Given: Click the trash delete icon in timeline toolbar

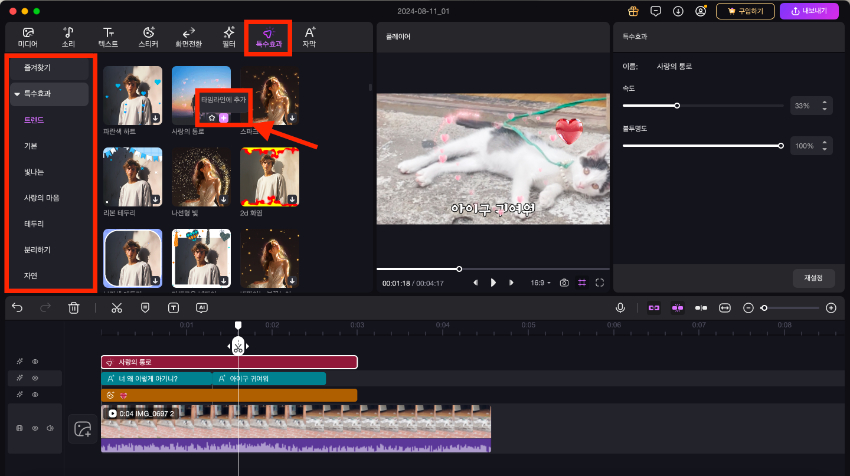Looking at the screenshot, I should [74, 308].
